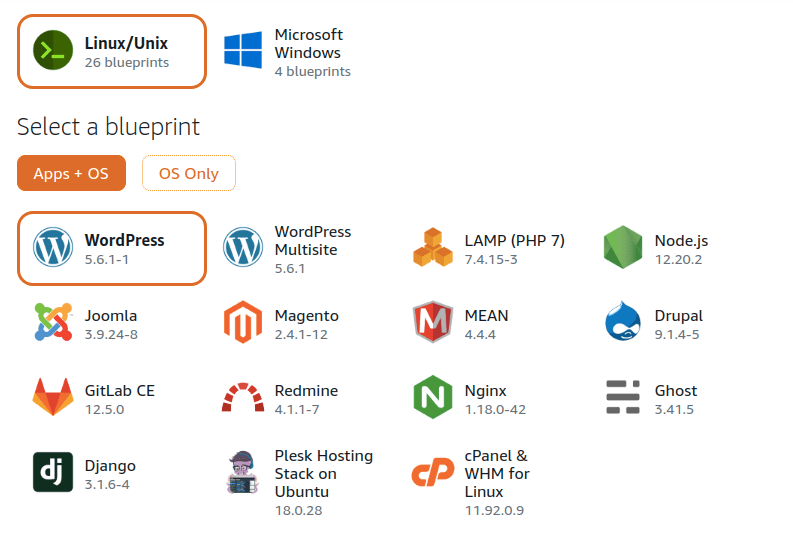The width and height of the screenshot is (793, 534).
Task: Click the Joomla 3.9.24-8 version text
Action: click(111, 334)
